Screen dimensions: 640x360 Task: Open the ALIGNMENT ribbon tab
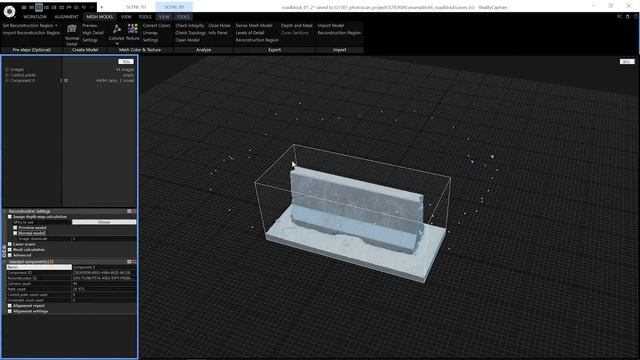pyautogui.click(x=66, y=17)
